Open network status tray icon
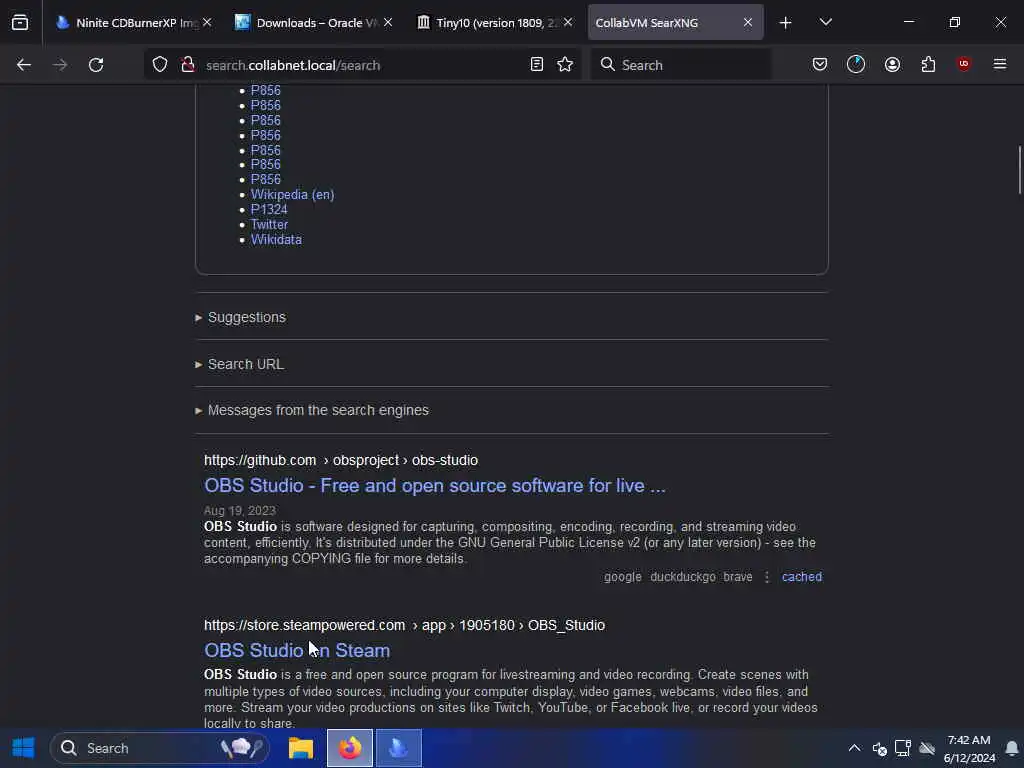The width and height of the screenshot is (1024, 768). pos(903,748)
